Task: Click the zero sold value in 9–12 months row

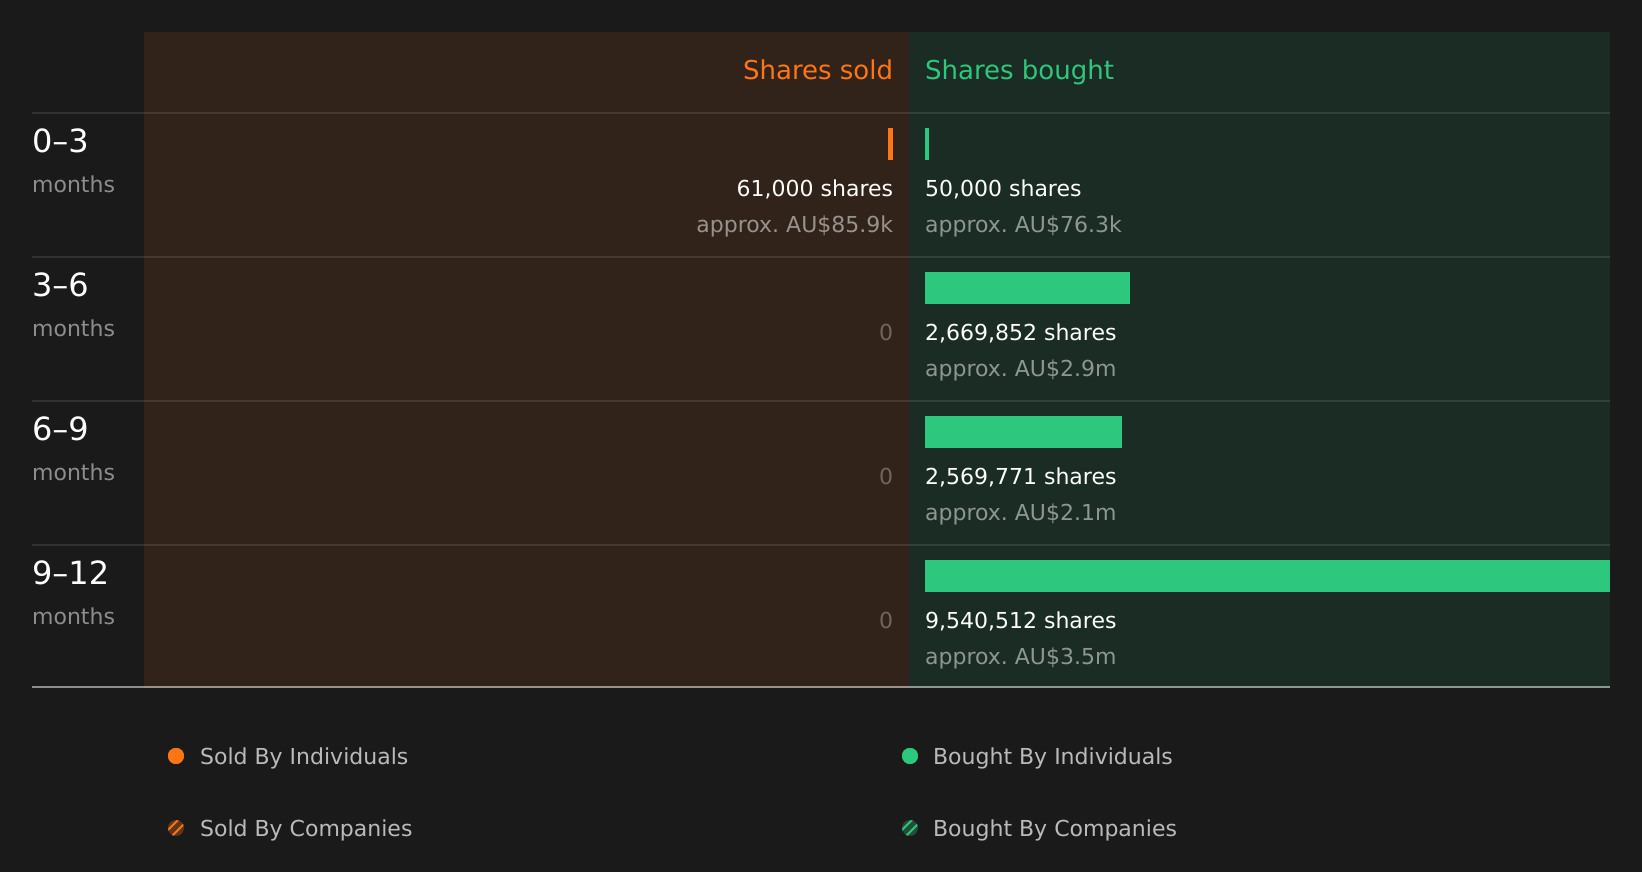Action: click(886, 621)
